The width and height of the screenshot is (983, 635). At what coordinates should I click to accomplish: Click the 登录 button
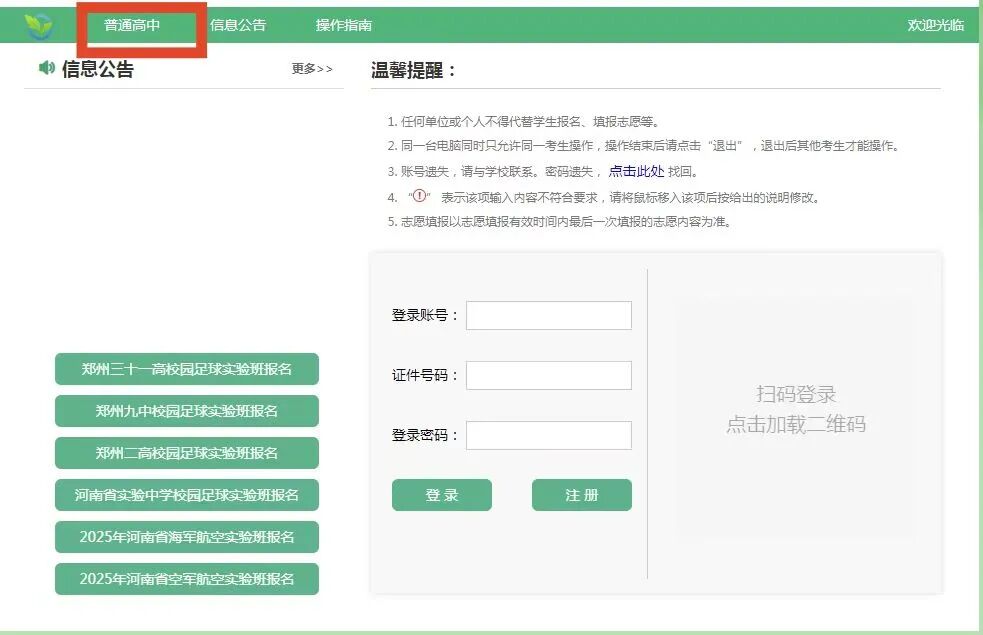pos(442,495)
